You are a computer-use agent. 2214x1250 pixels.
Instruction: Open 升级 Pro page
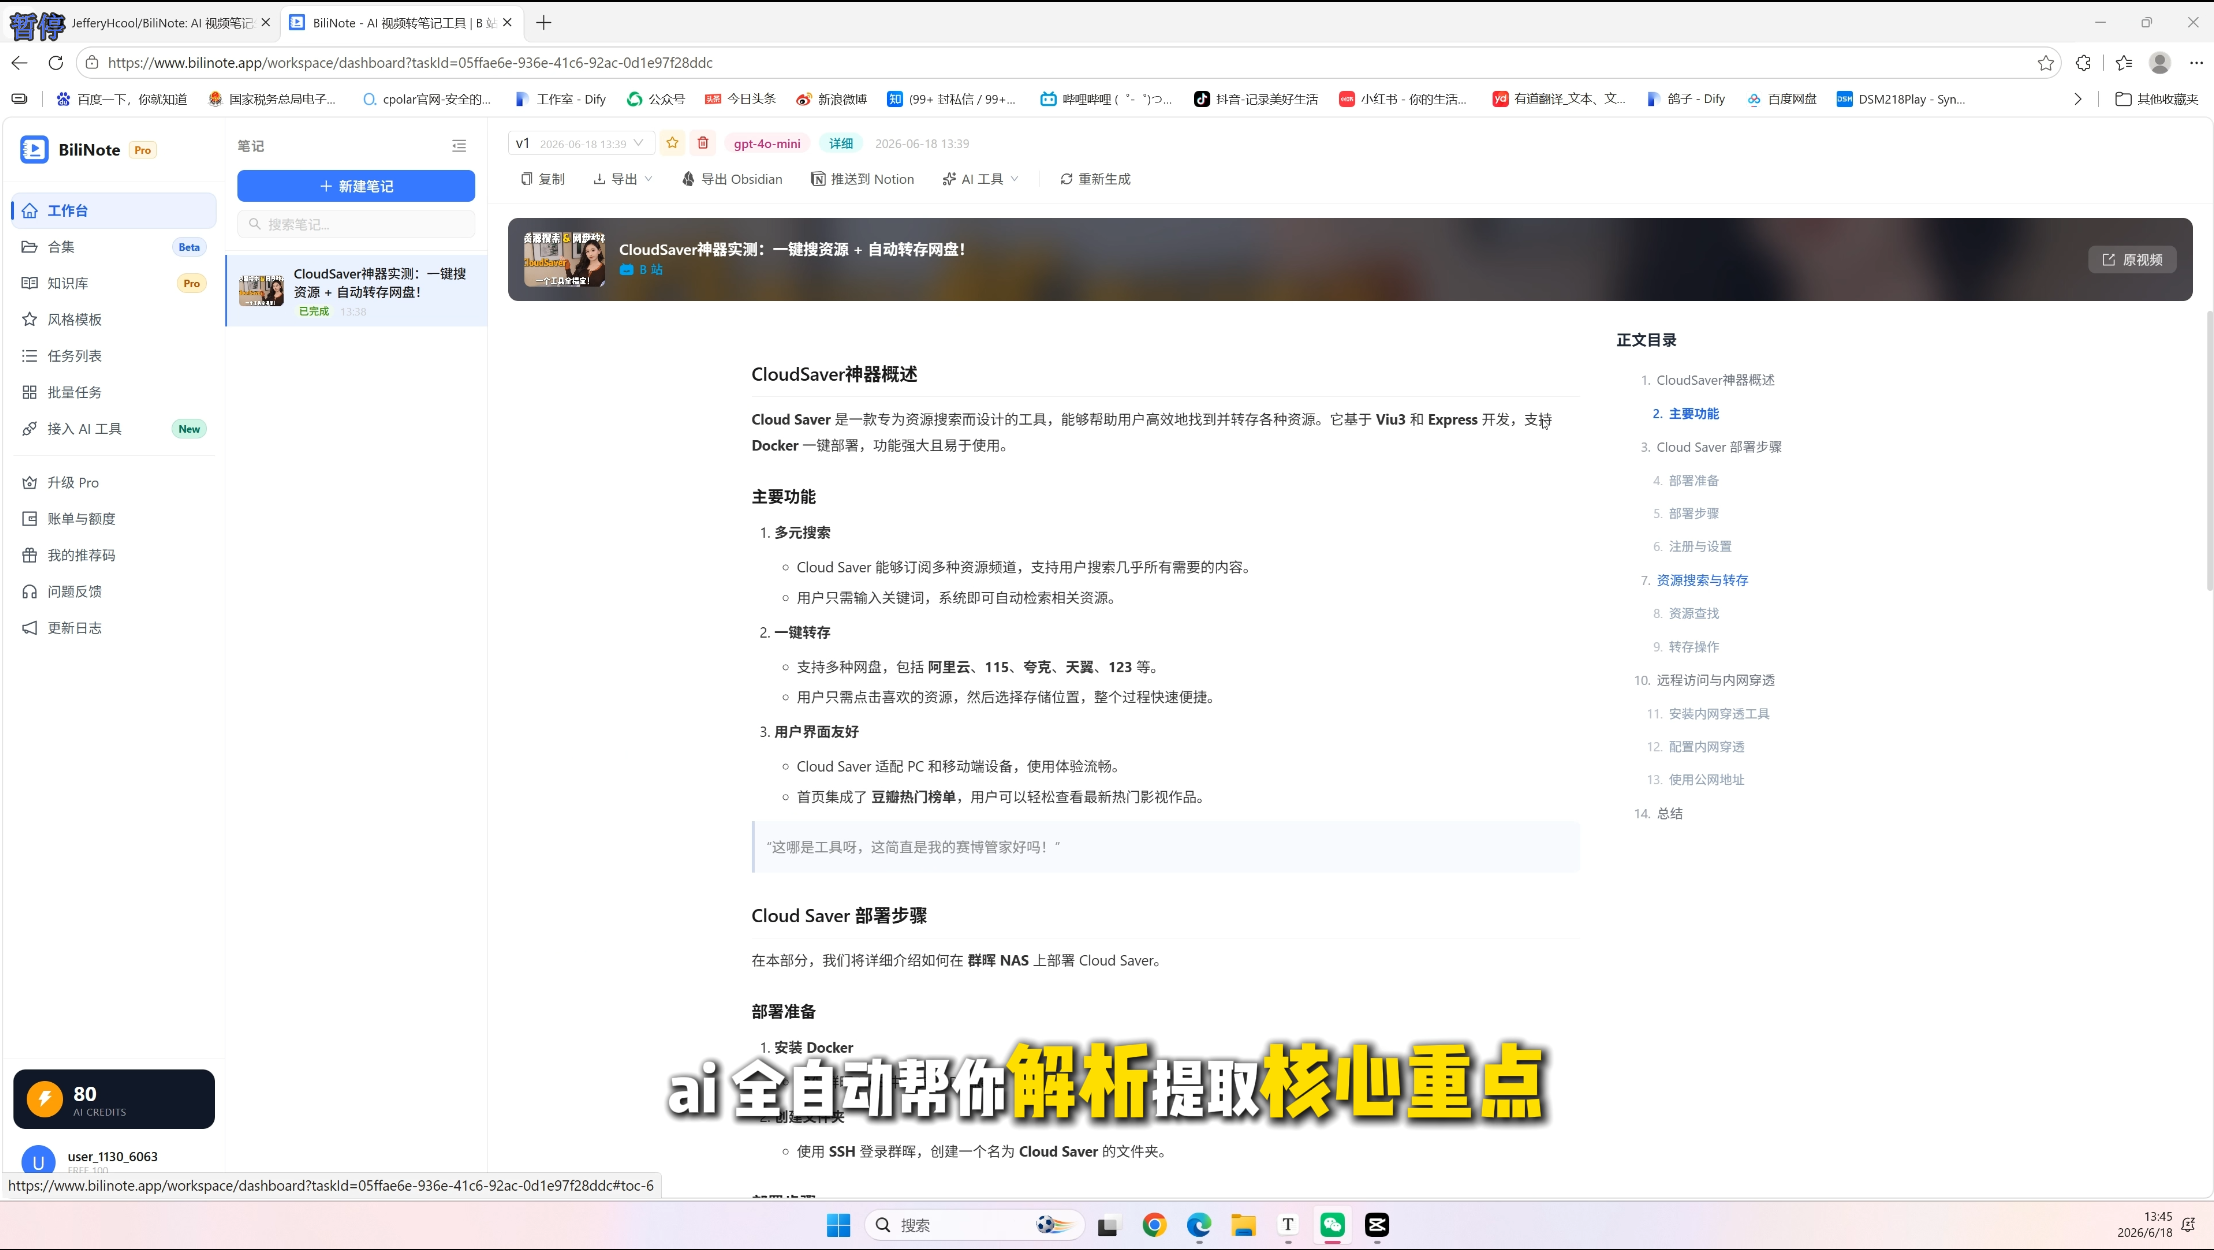coord(114,482)
